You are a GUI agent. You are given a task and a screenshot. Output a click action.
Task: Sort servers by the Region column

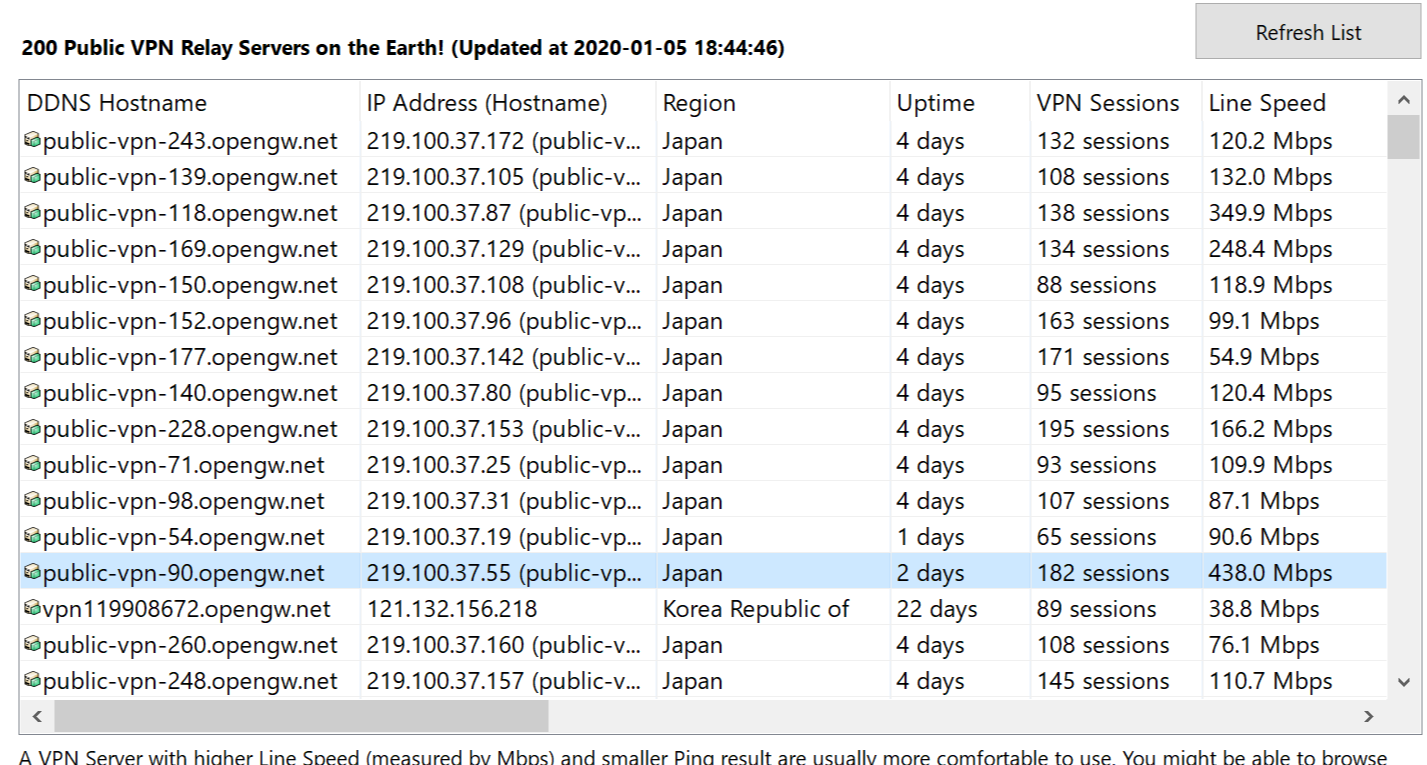[x=697, y=102]
